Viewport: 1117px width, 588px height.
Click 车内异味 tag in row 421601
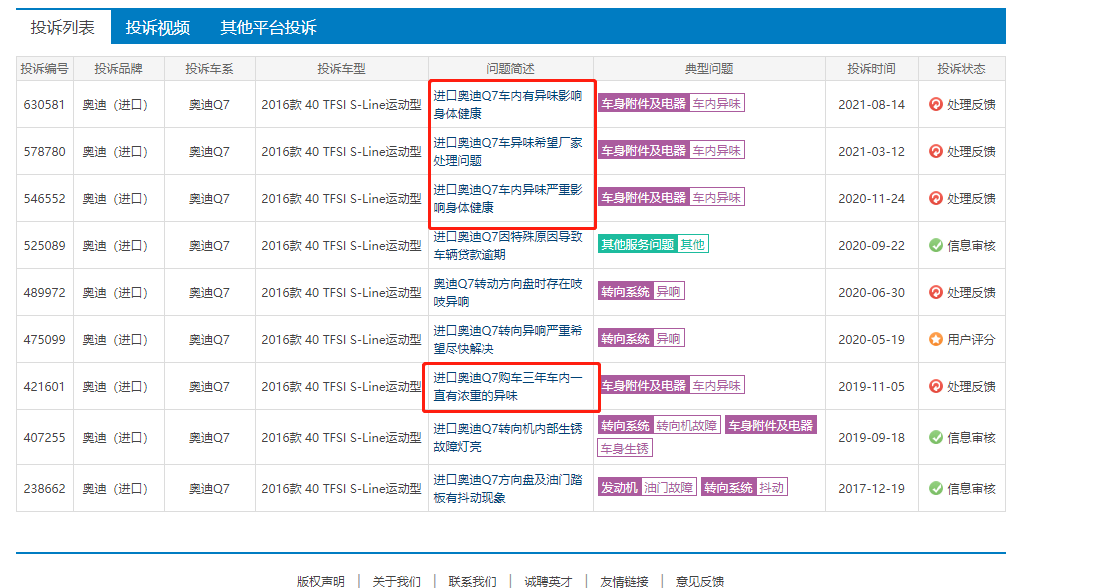(717, 386)
